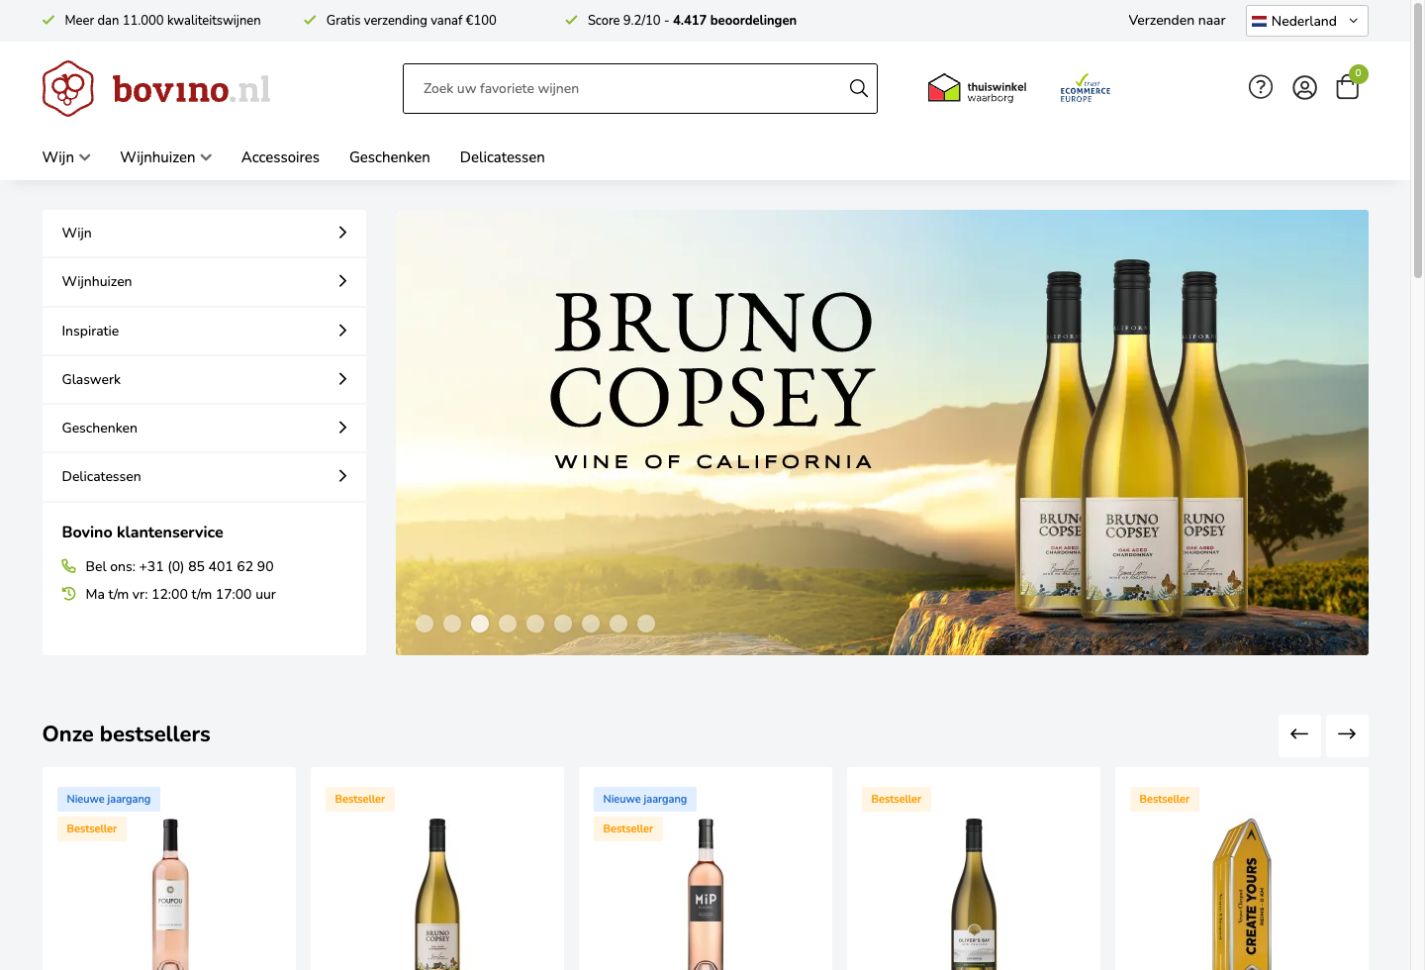This screenshot has width=1425, height=970.
Task: Click the Bruno Copsey banner image
Action: 882,432
